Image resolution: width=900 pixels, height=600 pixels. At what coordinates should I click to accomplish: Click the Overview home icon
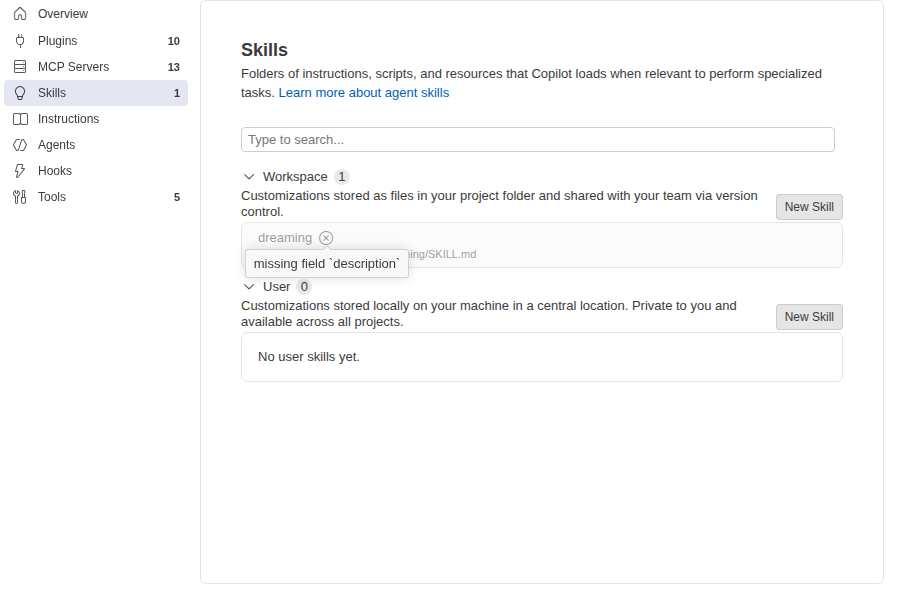click(20, 14)
